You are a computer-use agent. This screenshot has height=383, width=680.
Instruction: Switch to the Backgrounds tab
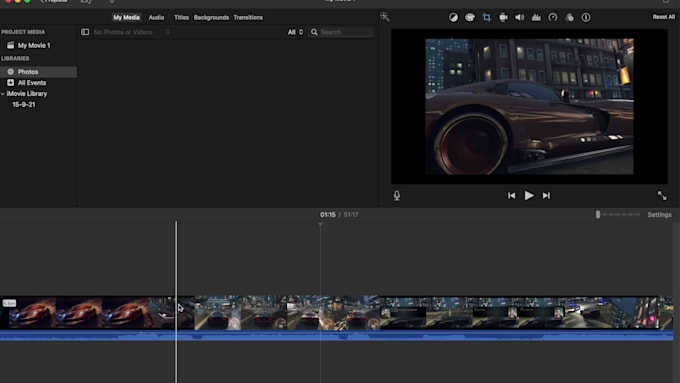211,17
